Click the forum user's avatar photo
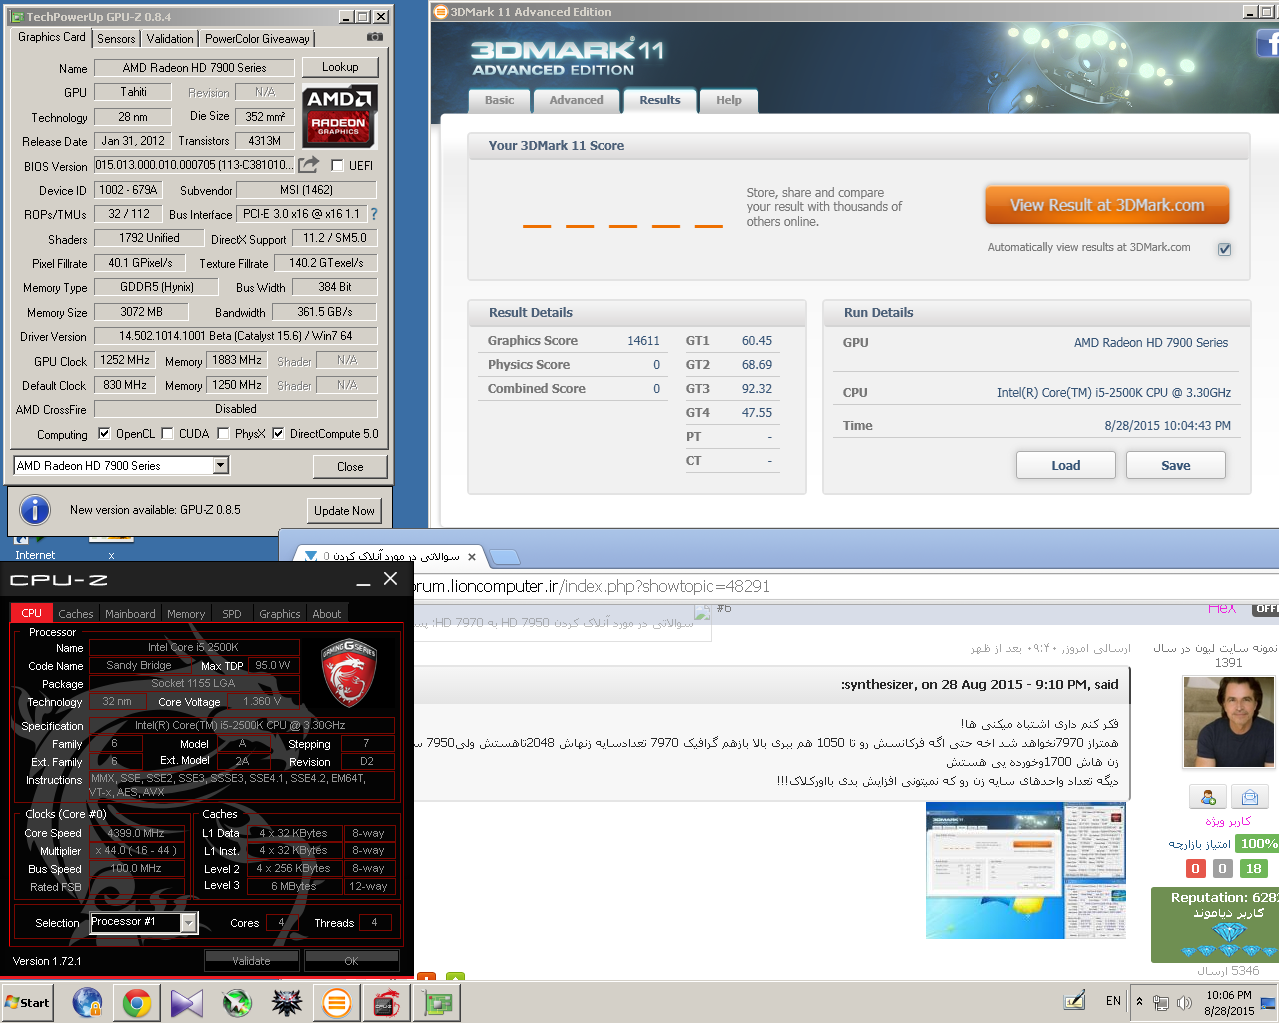Screen dimensions: 1279x1023 (1228, 722)
